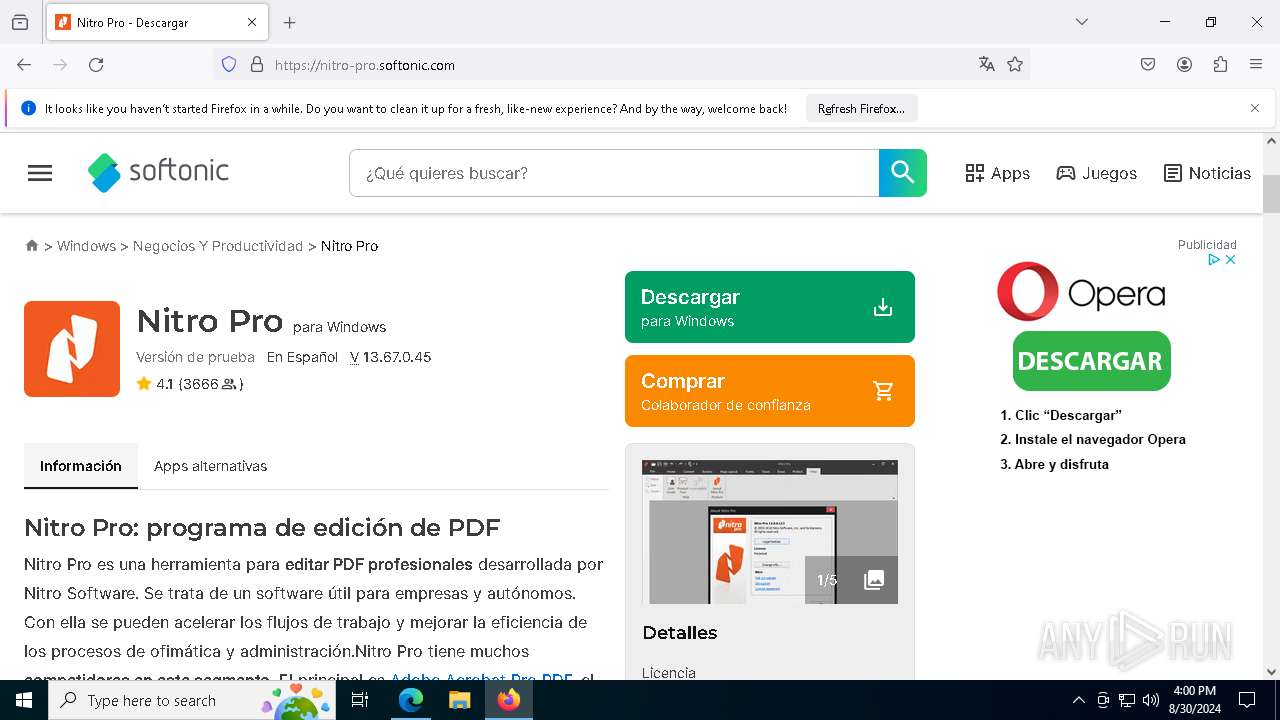Open the notification center icon
Screen dimensions: 1280x720
coord(1247,700)
